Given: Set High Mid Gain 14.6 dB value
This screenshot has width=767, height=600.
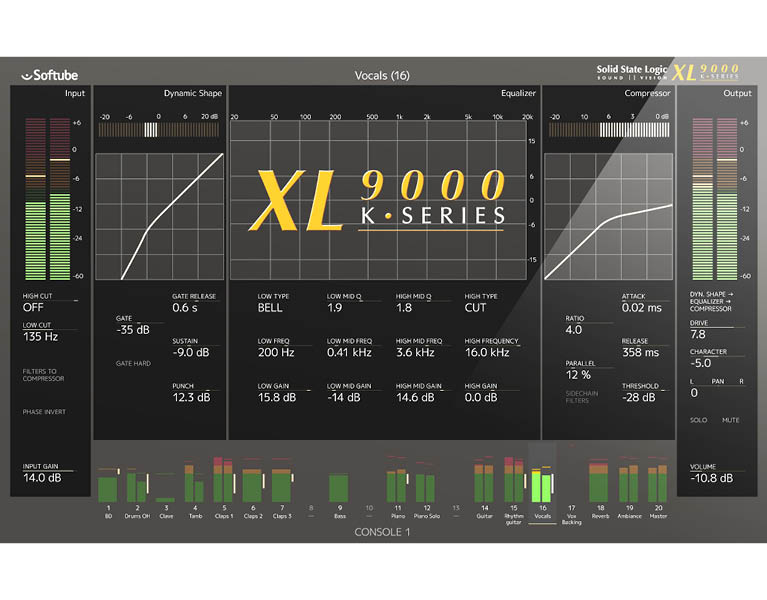Looking at the screenshot, I should (415, 398).
